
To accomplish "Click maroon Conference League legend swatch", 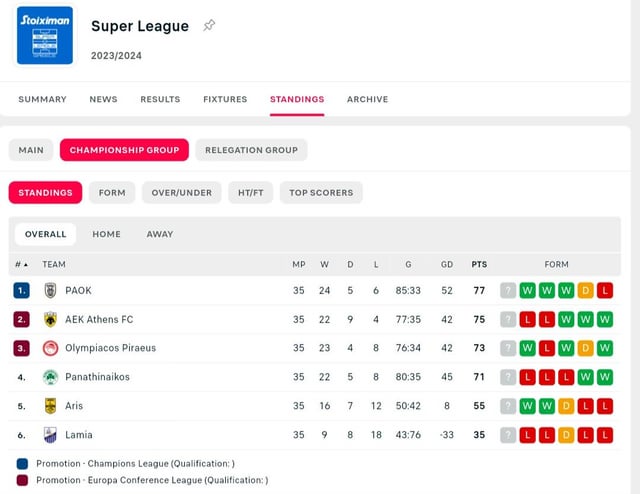I will tap(22, 481).
